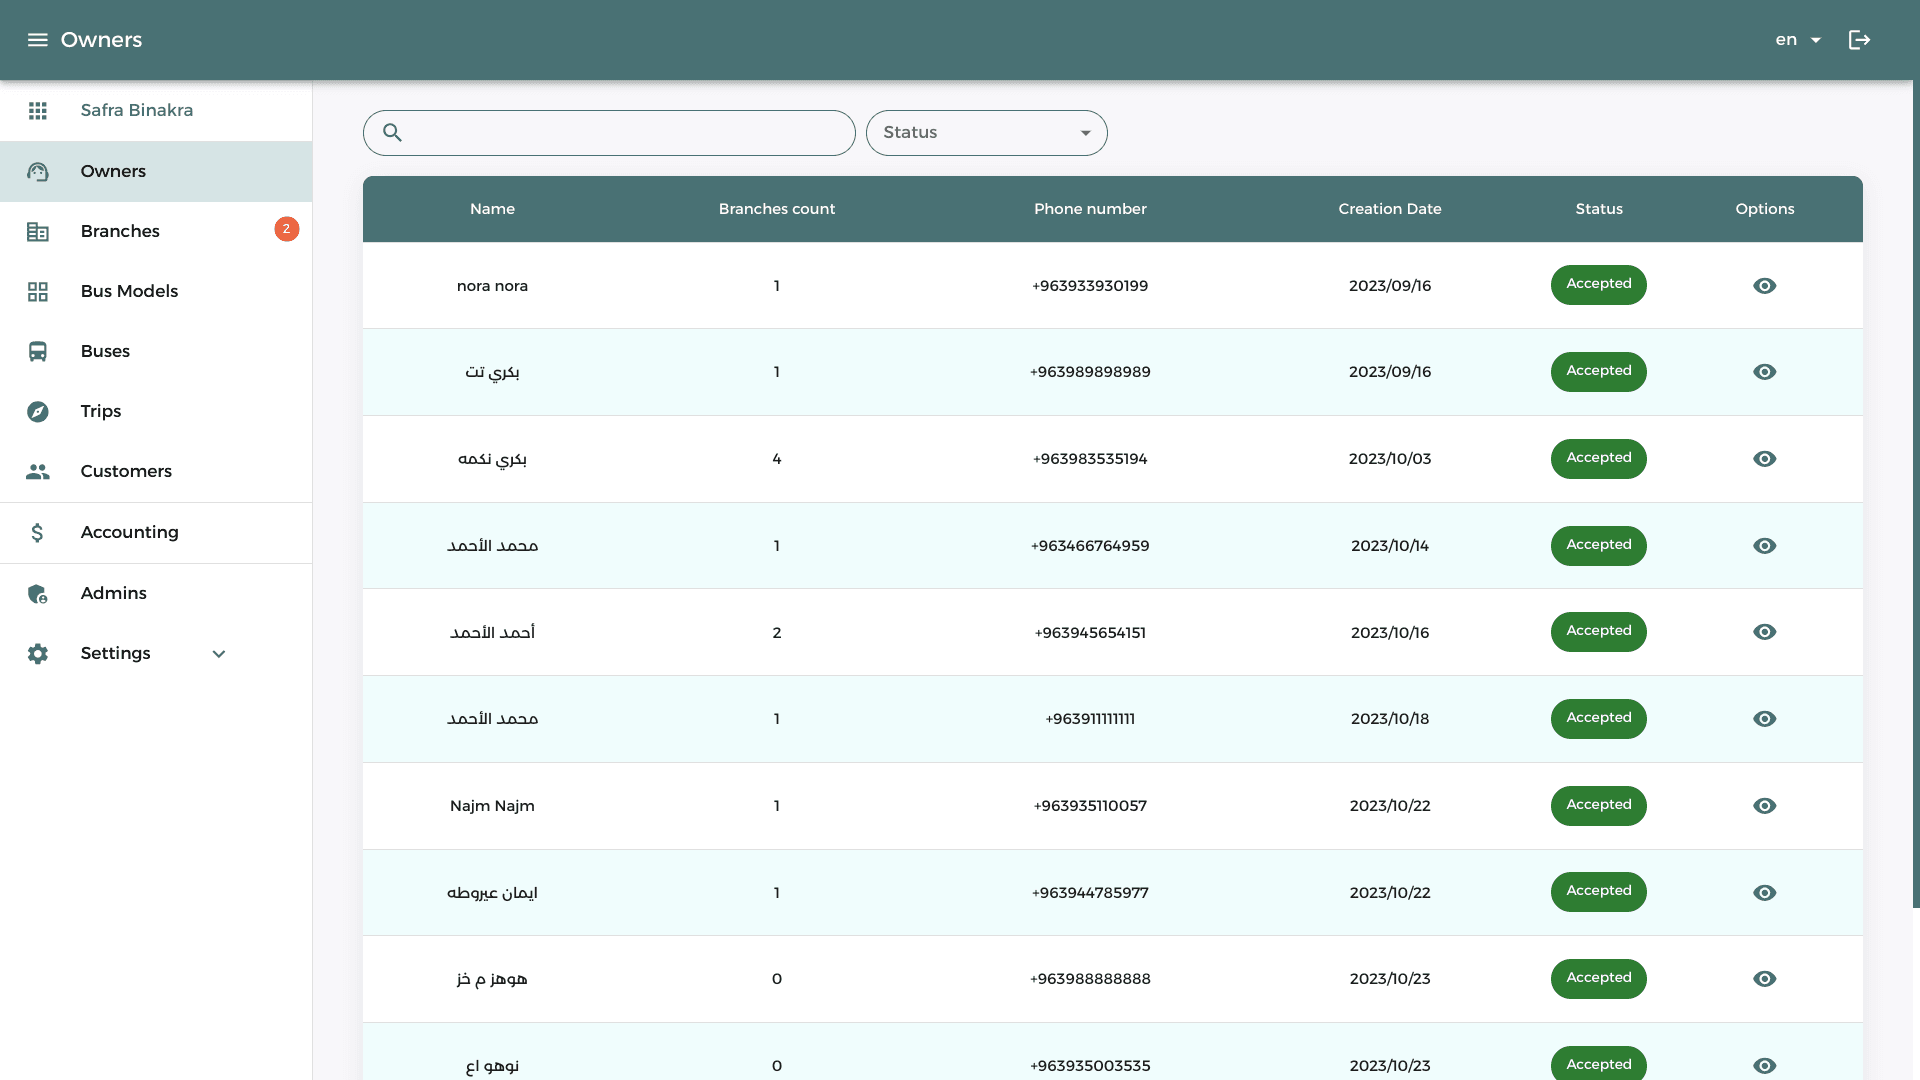Click Accepted badge for +963983535194 row
The width and height of the screenshot is (1920, 1080).
1598,459
